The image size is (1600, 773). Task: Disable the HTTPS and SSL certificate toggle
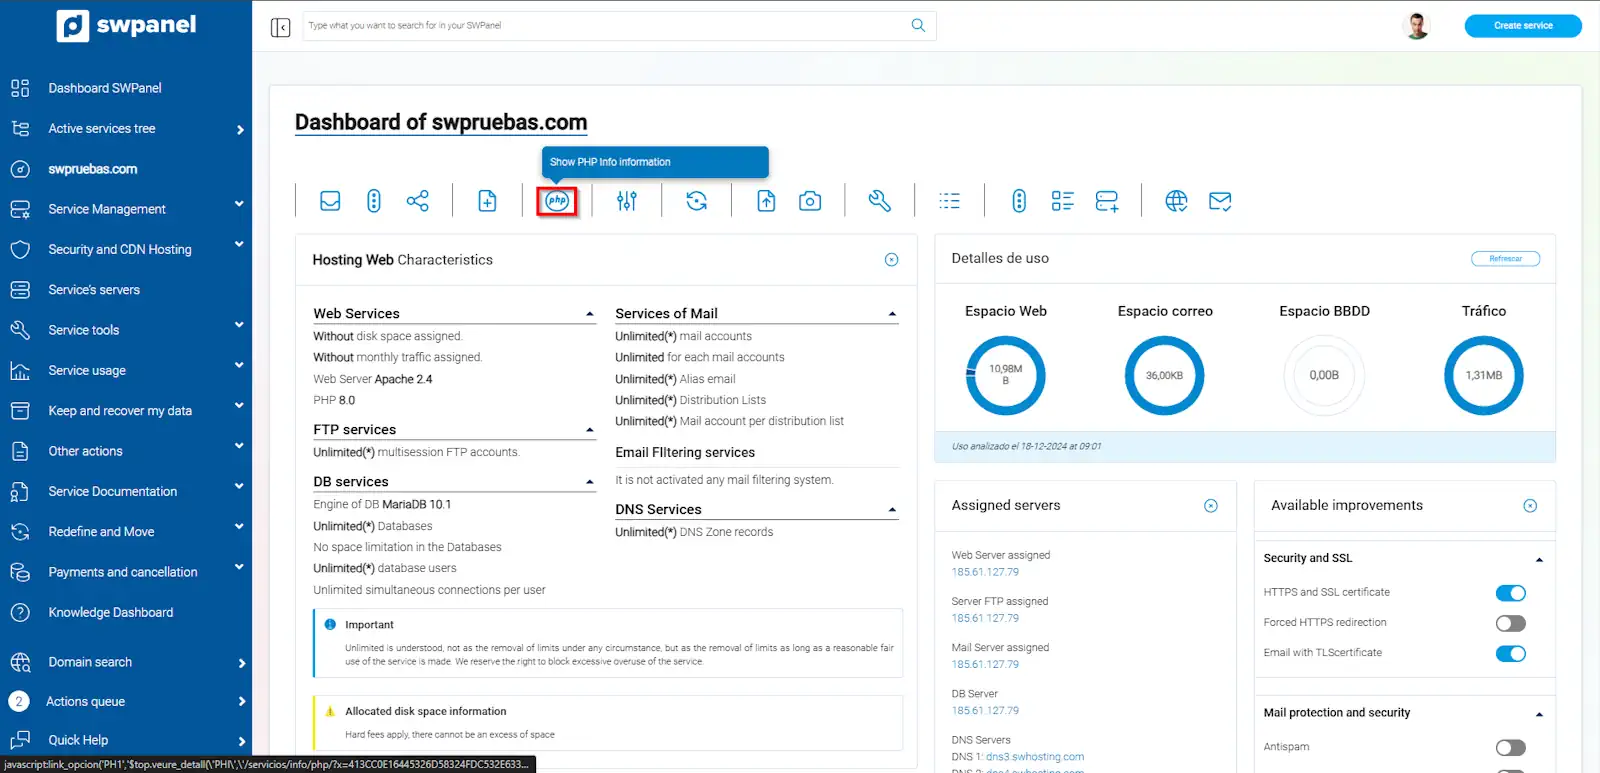1511,593
